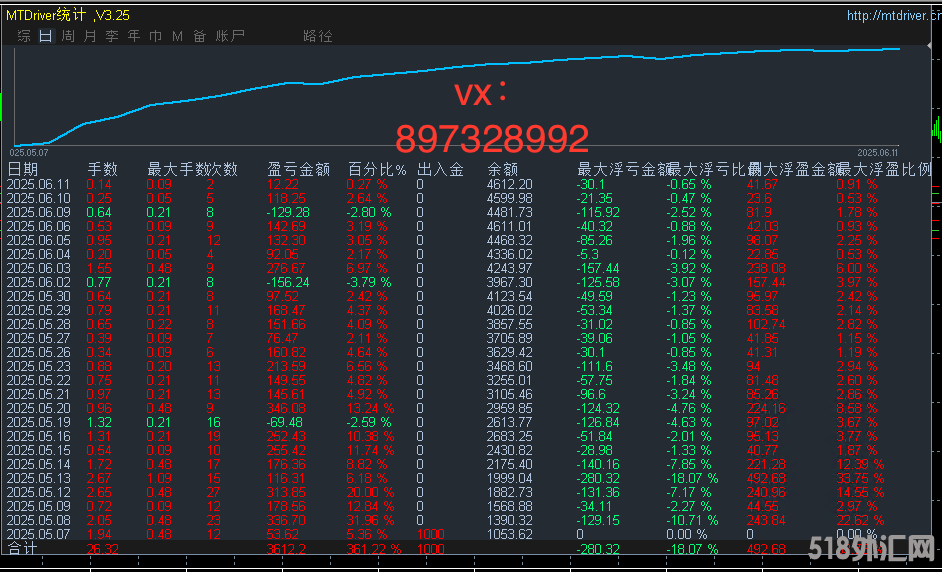942x572 pixels.
Task: Switch to the 月 monthly tab
Action: pos(90,36)
